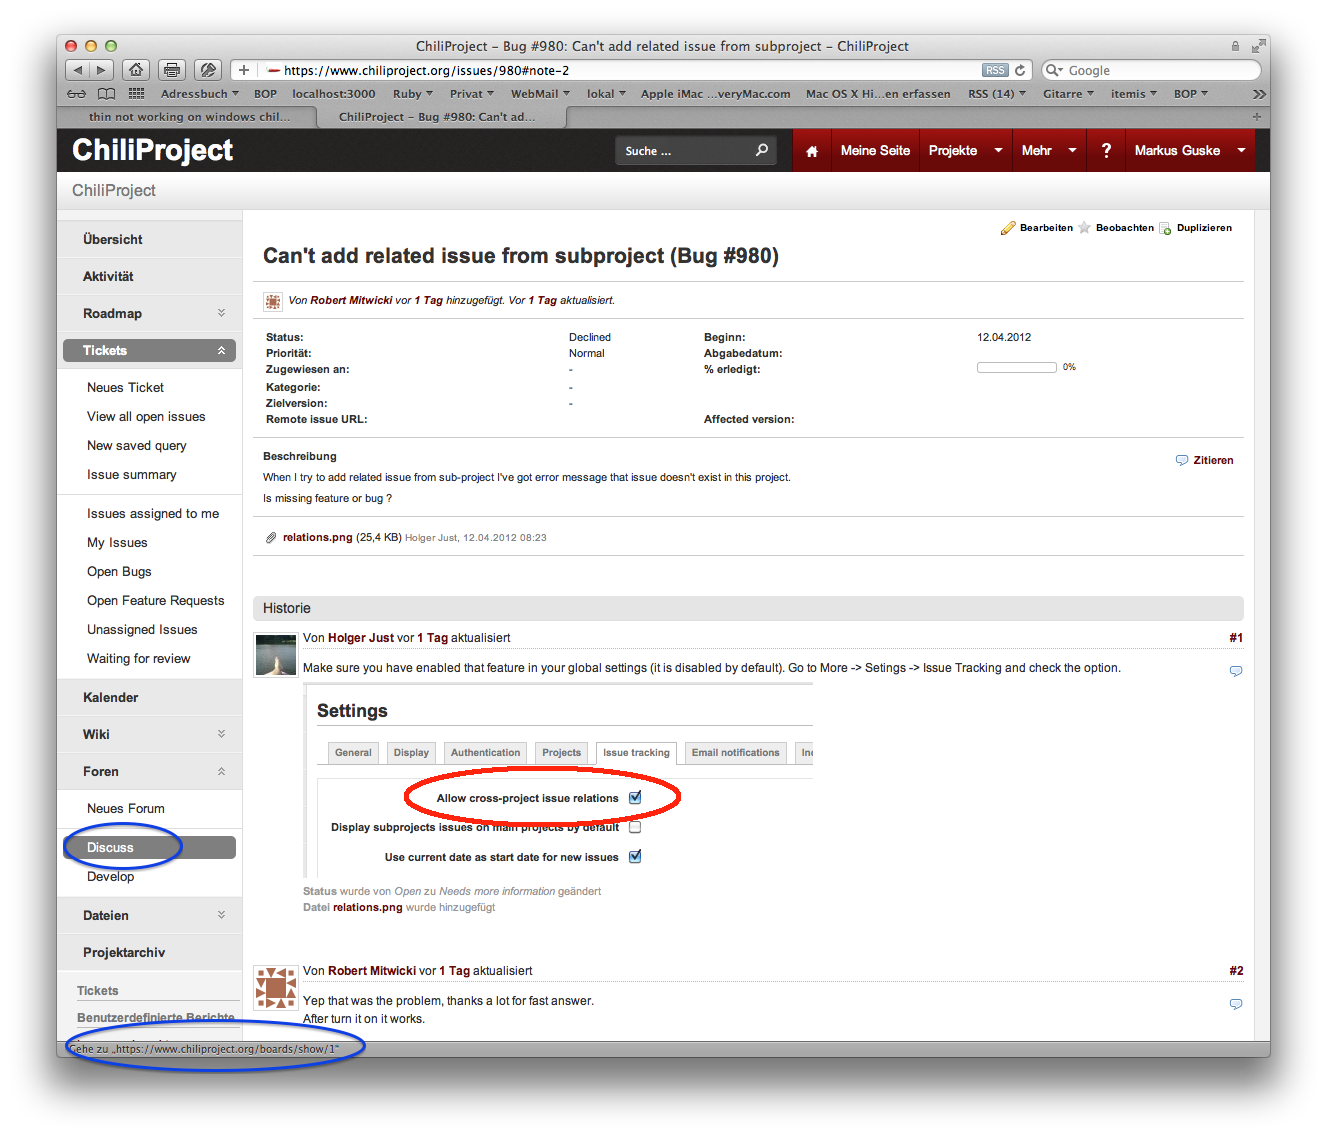Open Top Sites grid icon
1327x1136 pixels.
136,94
